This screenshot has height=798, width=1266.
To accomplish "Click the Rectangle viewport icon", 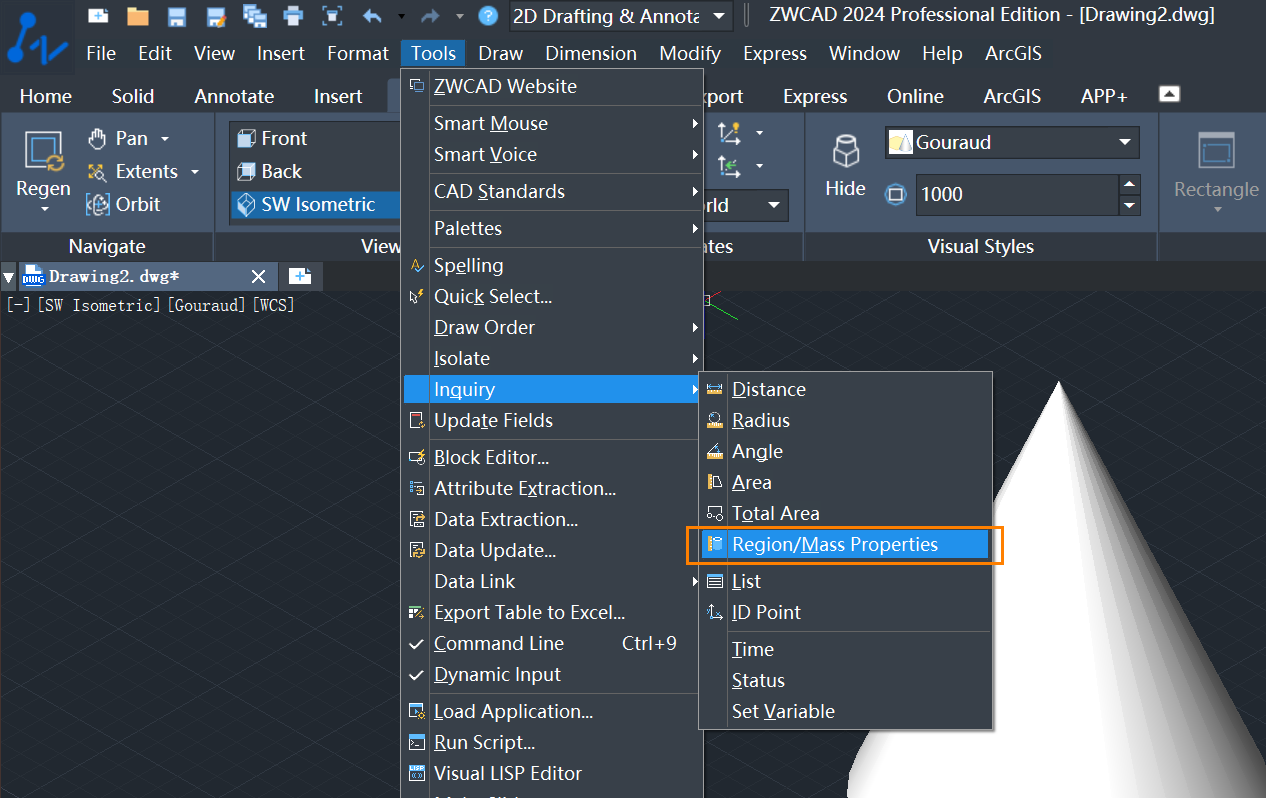I will coord(1216,151).
